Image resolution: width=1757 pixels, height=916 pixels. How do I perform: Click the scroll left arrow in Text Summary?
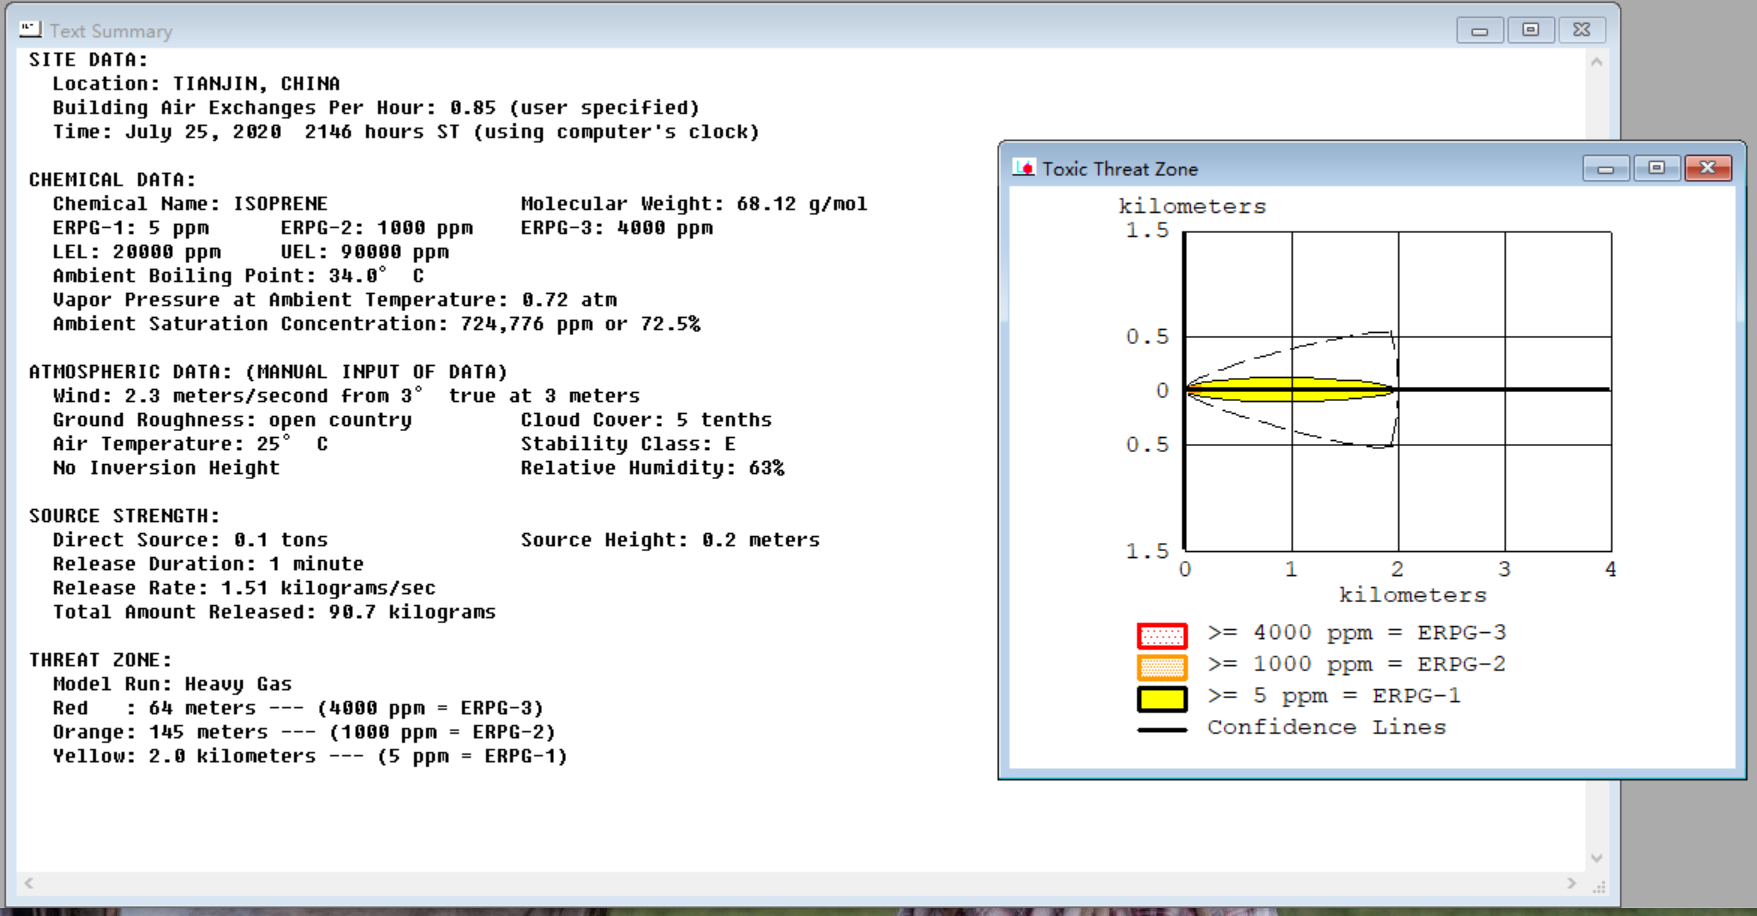(x=29, y=883)
